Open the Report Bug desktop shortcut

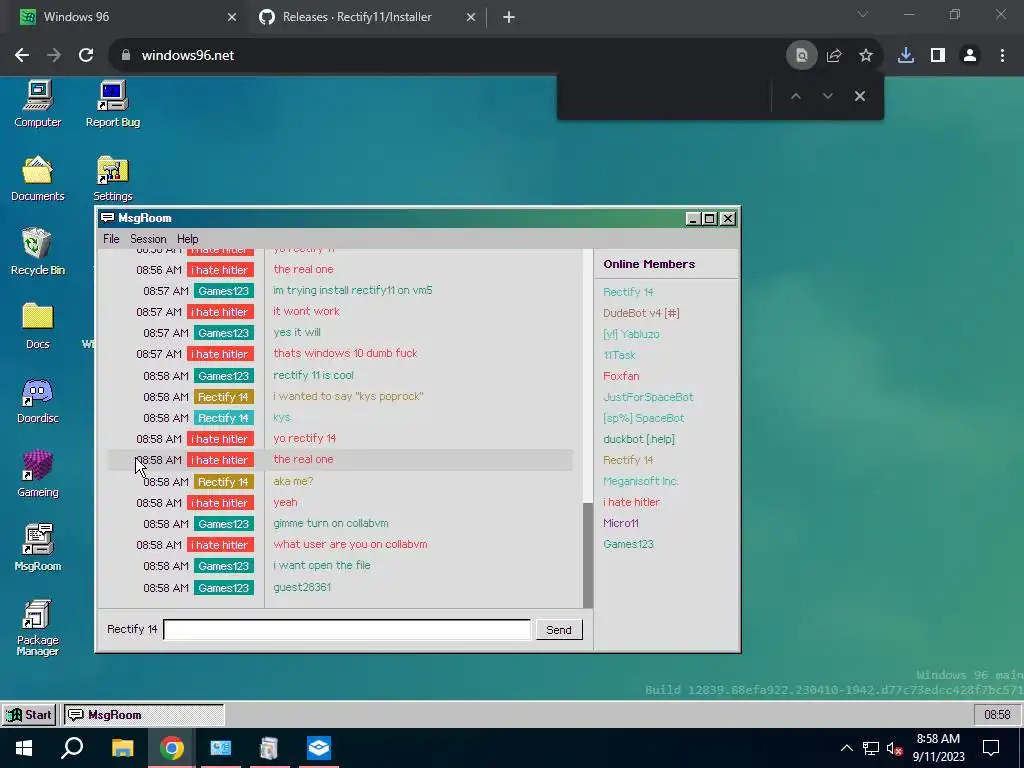(112, 104)
